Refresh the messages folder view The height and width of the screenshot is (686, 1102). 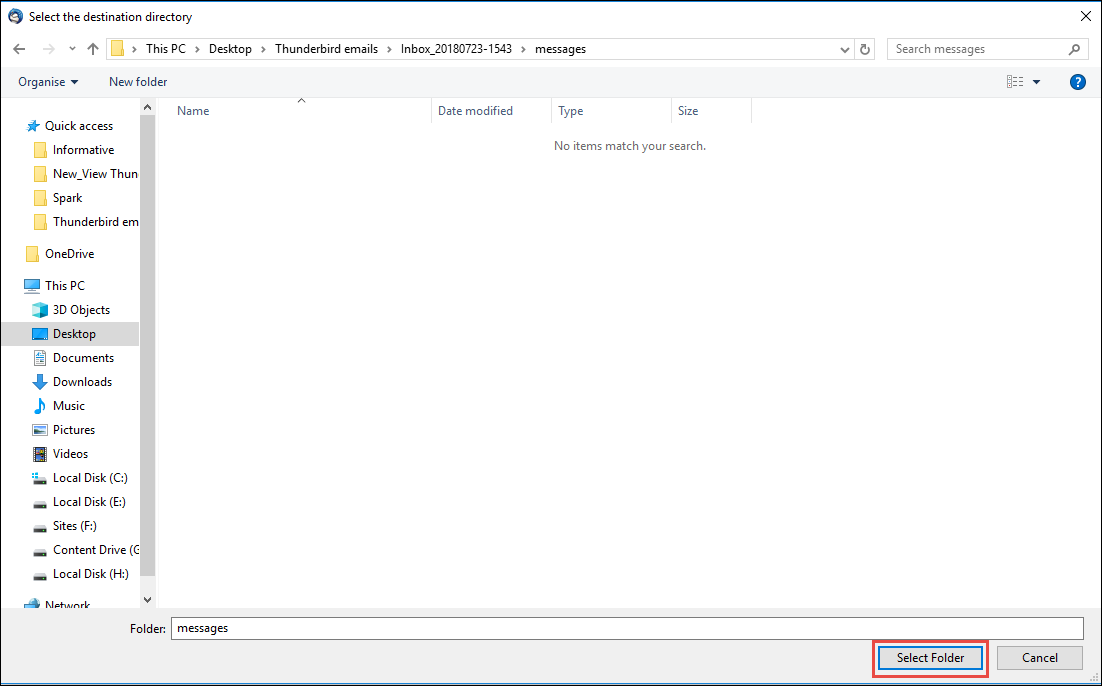[864, 48]
